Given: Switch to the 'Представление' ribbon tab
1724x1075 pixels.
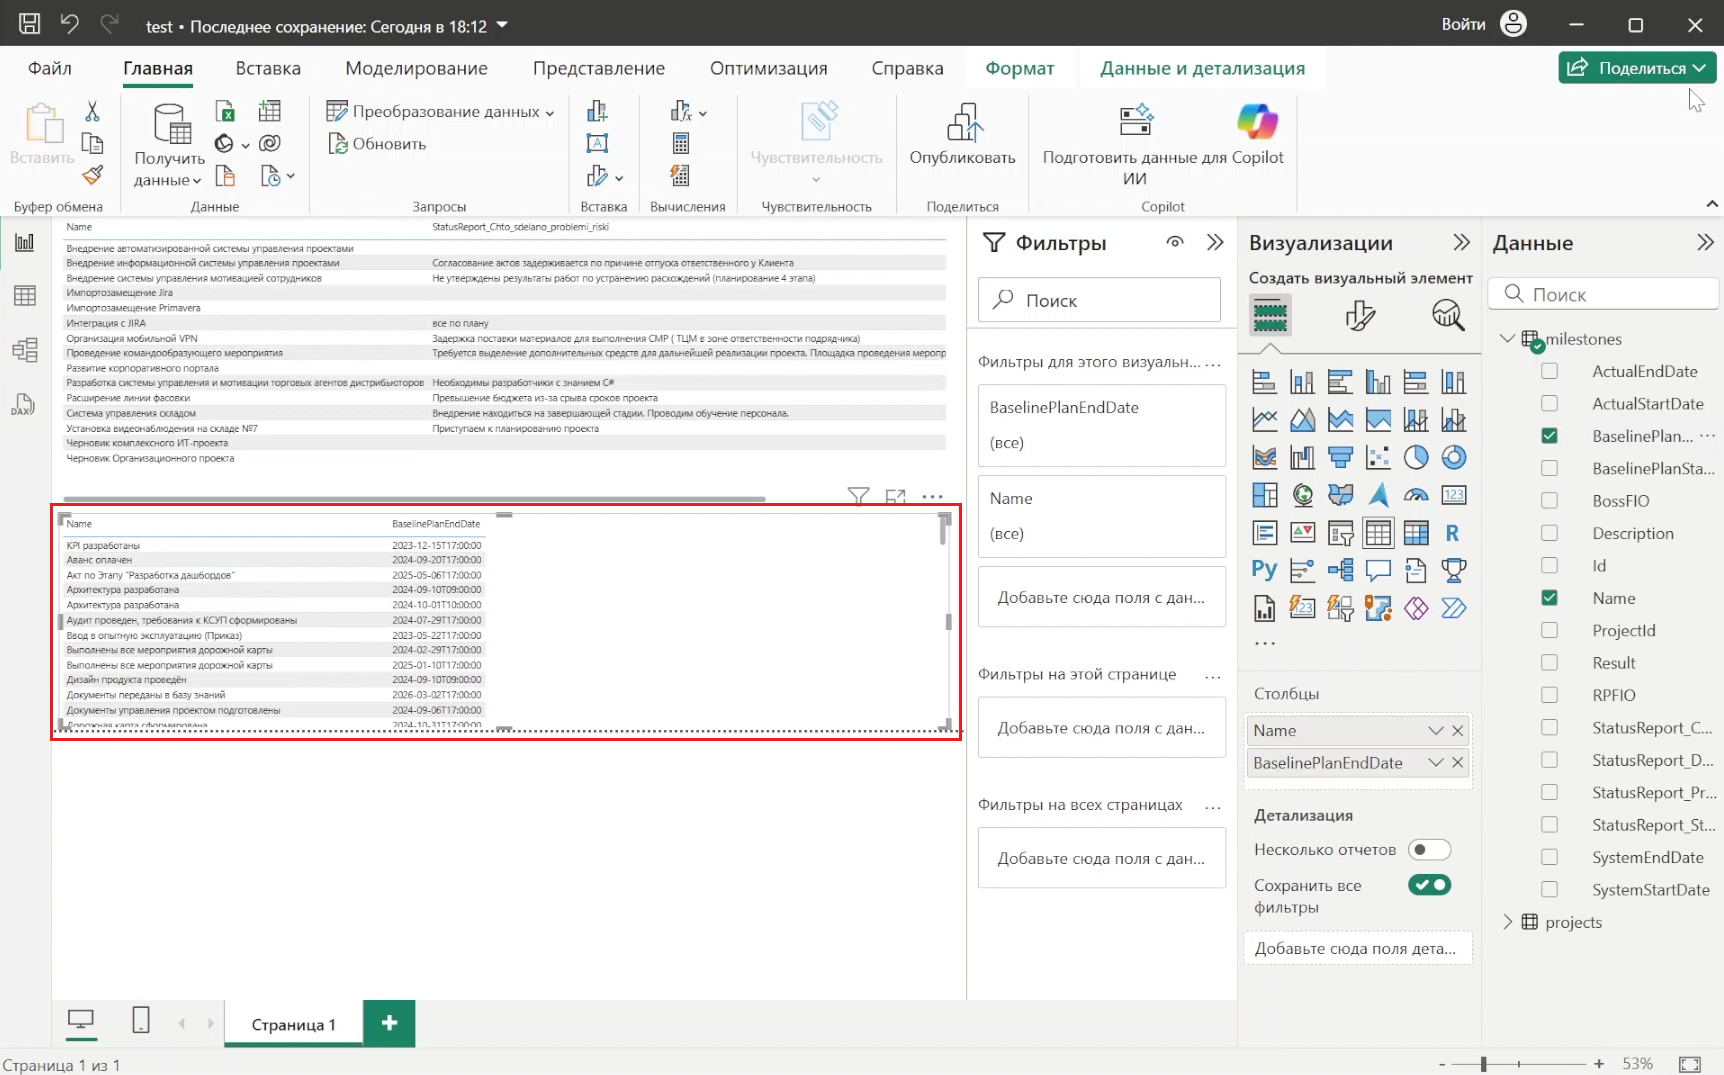Looking at the screenshot, I should point(599,68).
